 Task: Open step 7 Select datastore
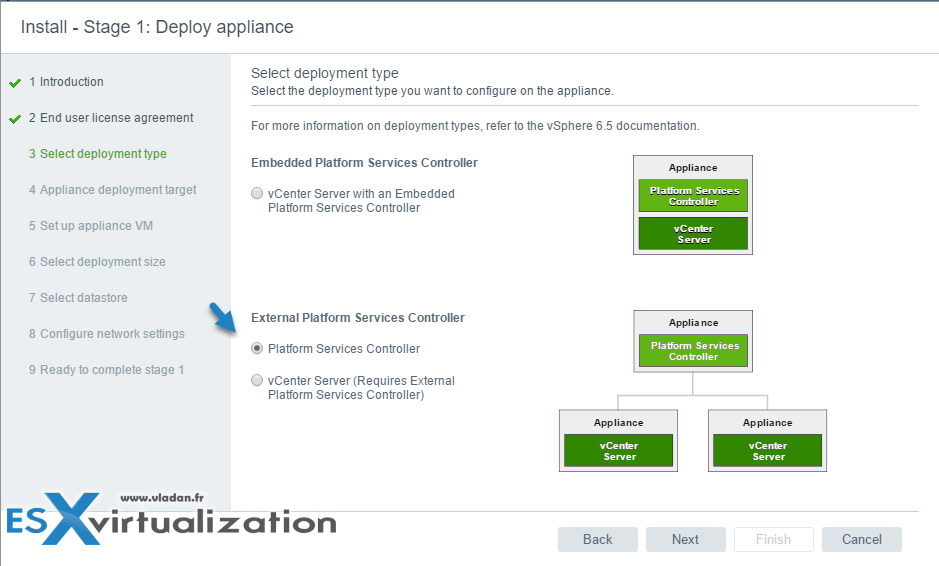(78, 298)
